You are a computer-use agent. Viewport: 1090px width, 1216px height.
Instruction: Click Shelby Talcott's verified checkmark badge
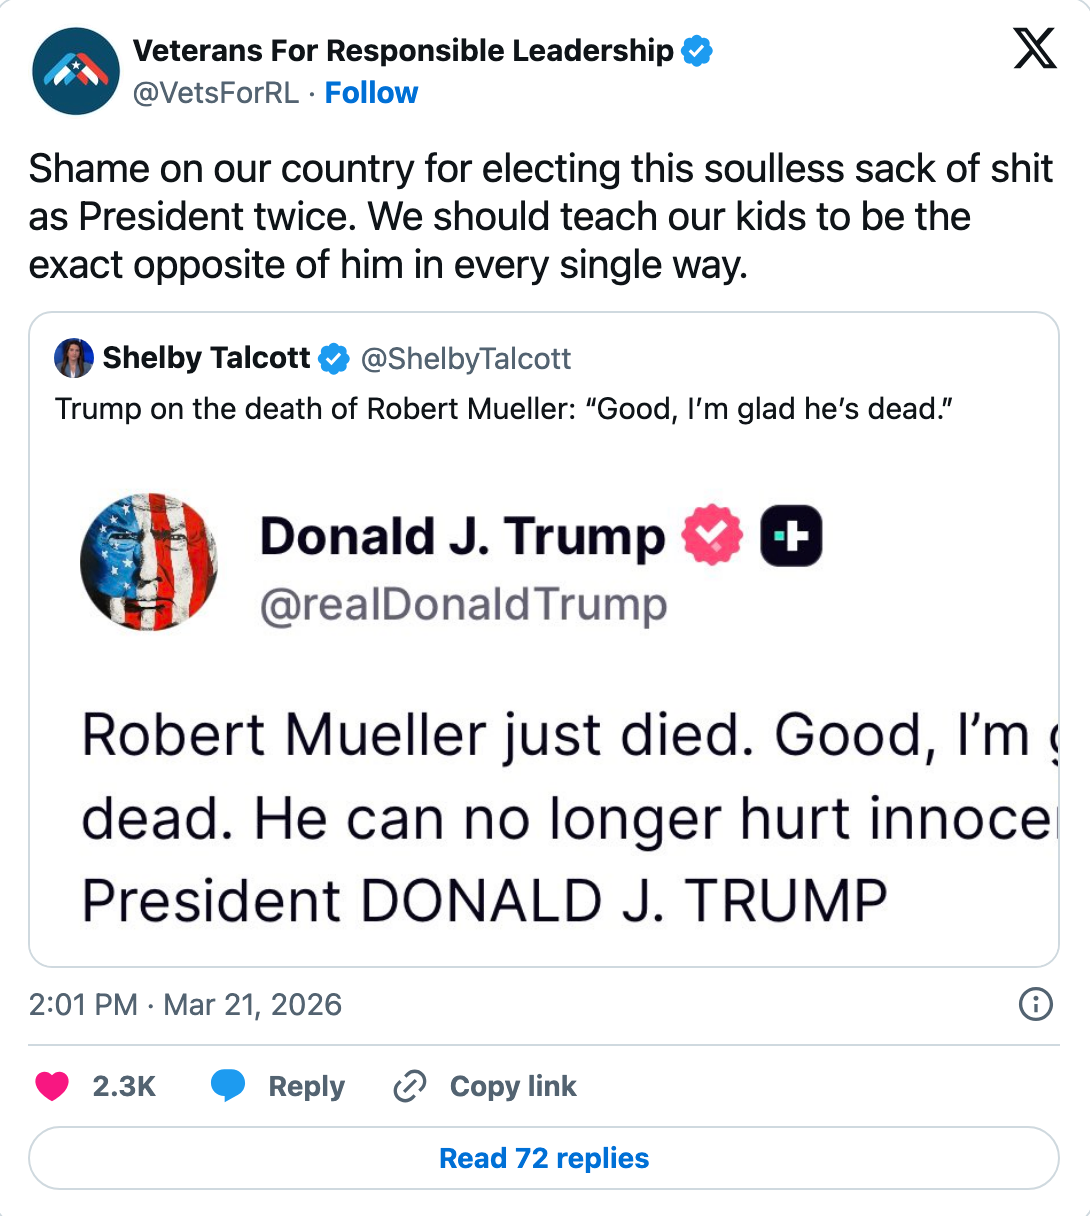[333, 358]
